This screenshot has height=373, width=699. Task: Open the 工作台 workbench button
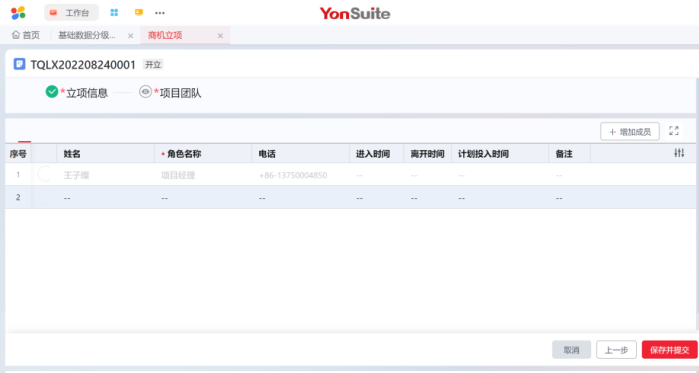click(71, 13)
